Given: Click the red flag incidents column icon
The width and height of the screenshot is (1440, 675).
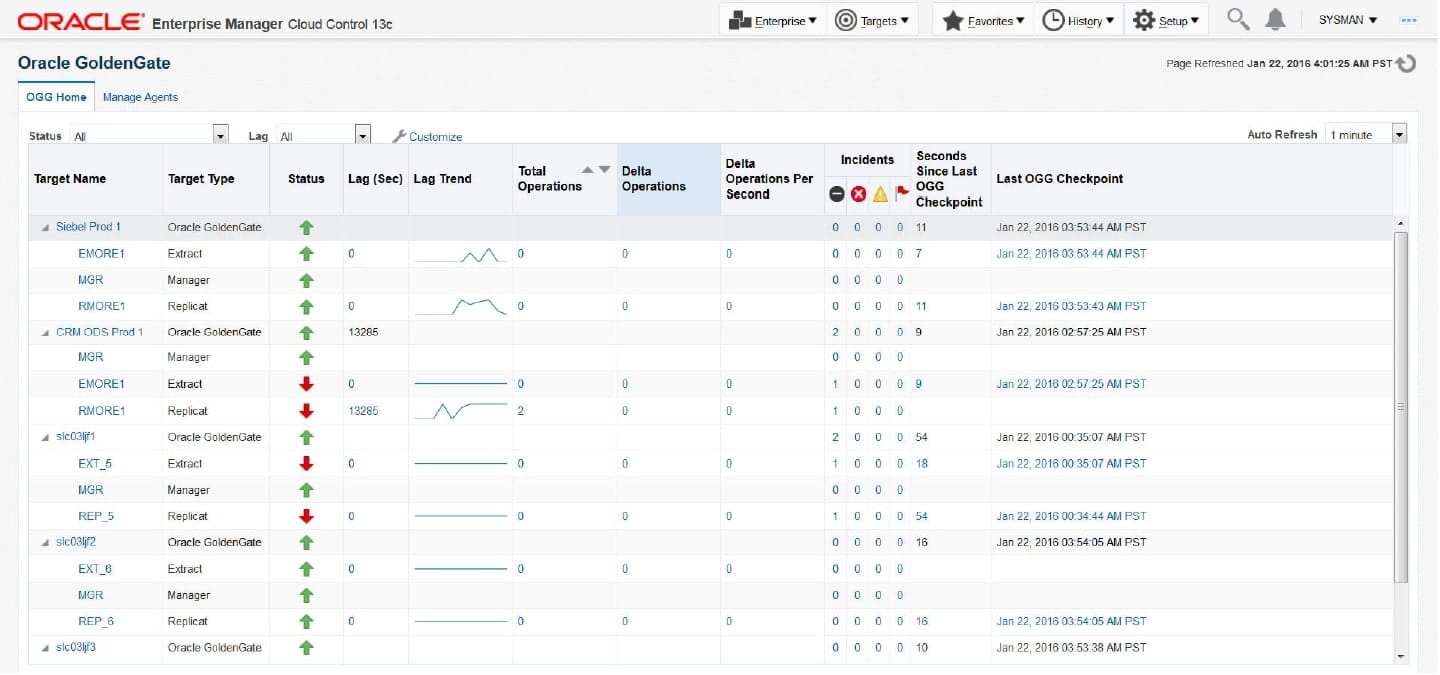Looking at the screenshot, I should pos(902,194).
